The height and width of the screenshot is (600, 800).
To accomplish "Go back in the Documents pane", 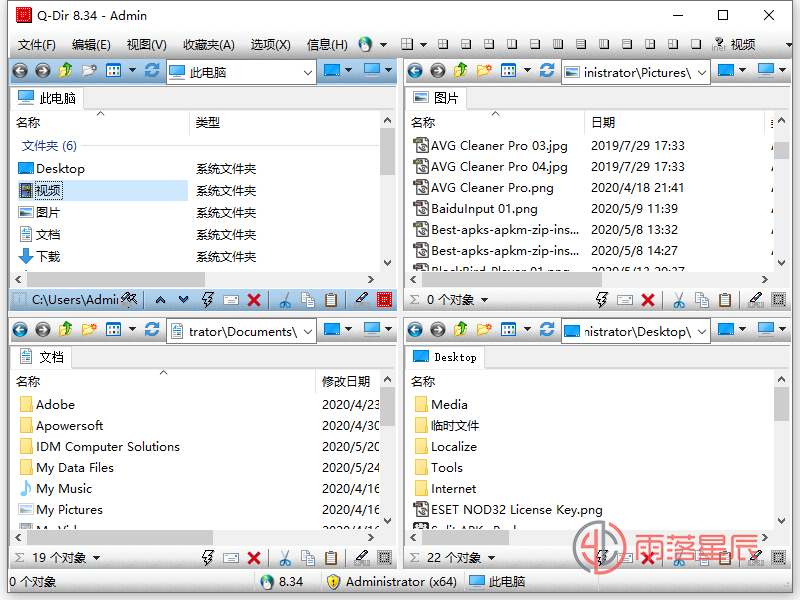I will click(20, 330).
